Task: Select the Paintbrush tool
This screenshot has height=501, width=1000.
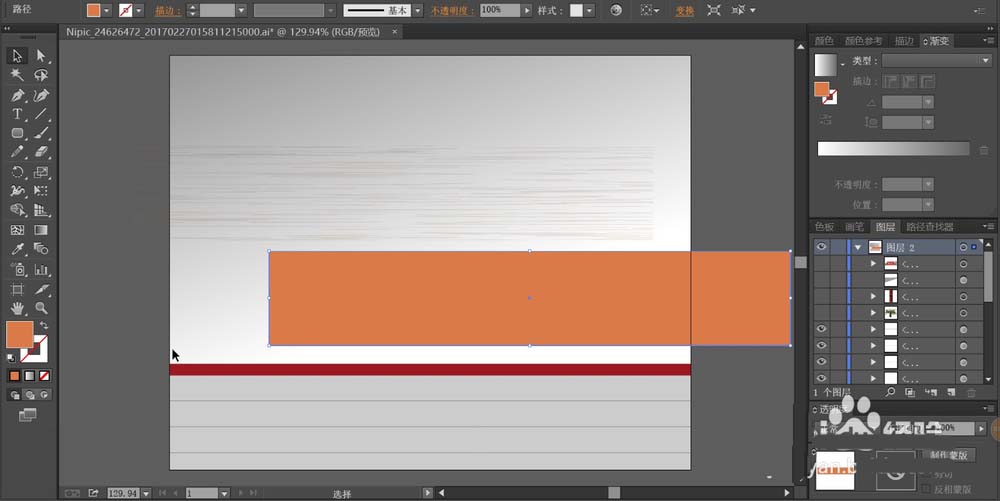Action: 41,133
